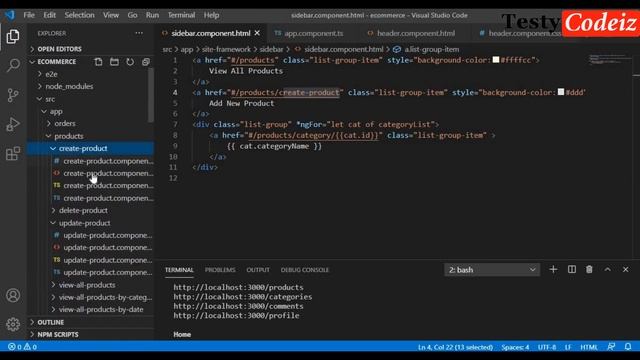Click the editor minimap
The height and width of the screenshot is (360, 640).
pyautogui.click(x=610, y=59)
